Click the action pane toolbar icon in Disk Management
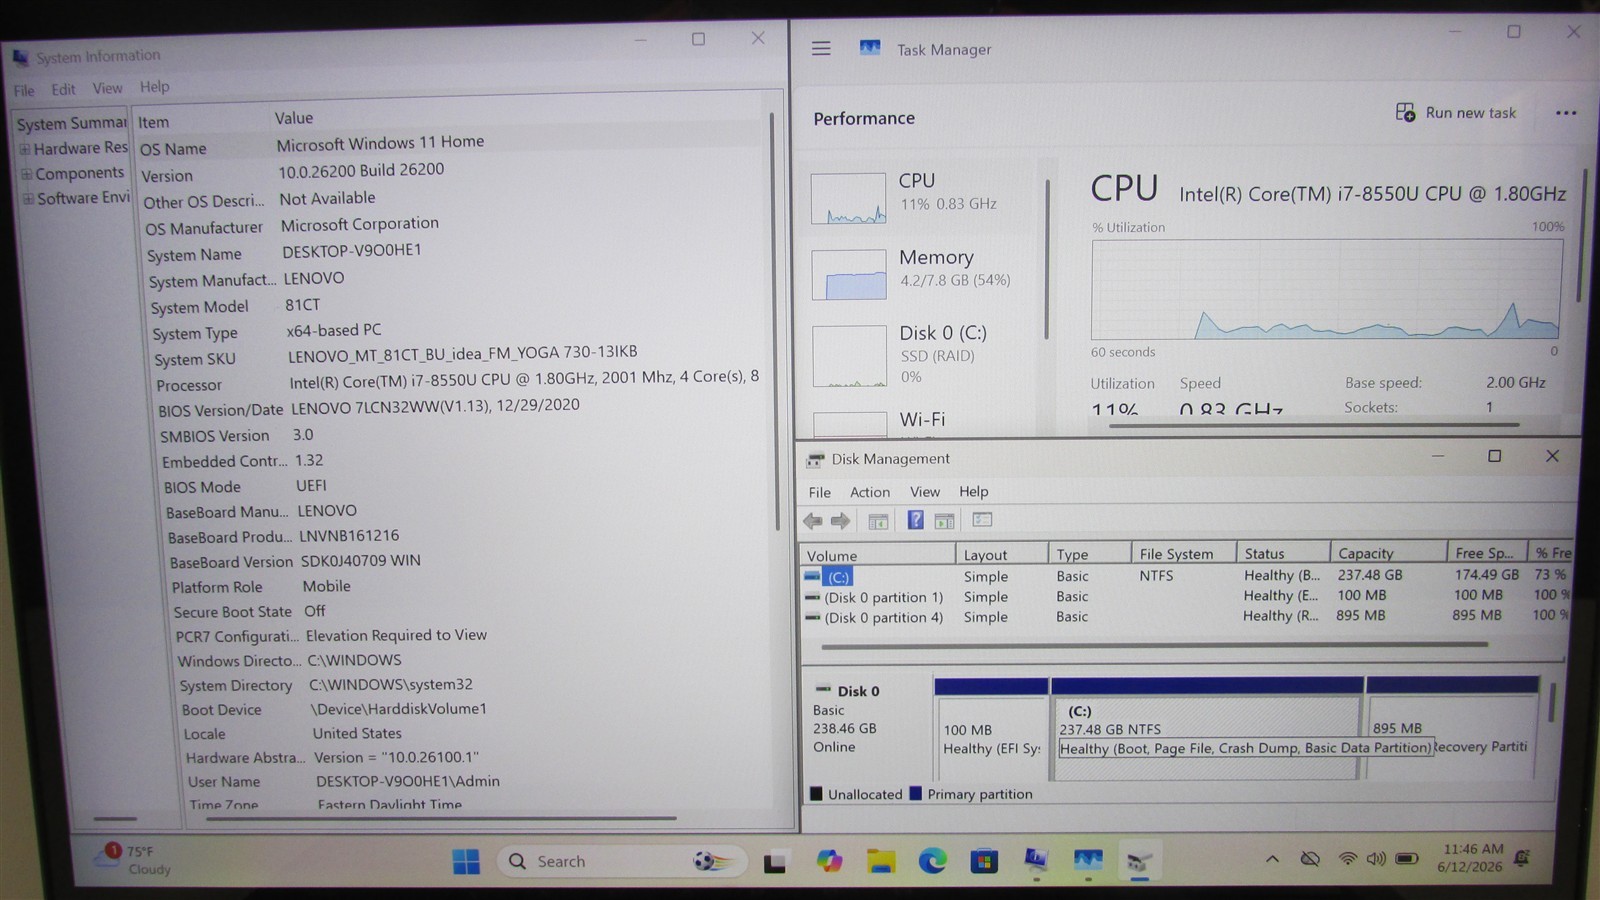Screen dimensions: 1600x900 point(944,521)
